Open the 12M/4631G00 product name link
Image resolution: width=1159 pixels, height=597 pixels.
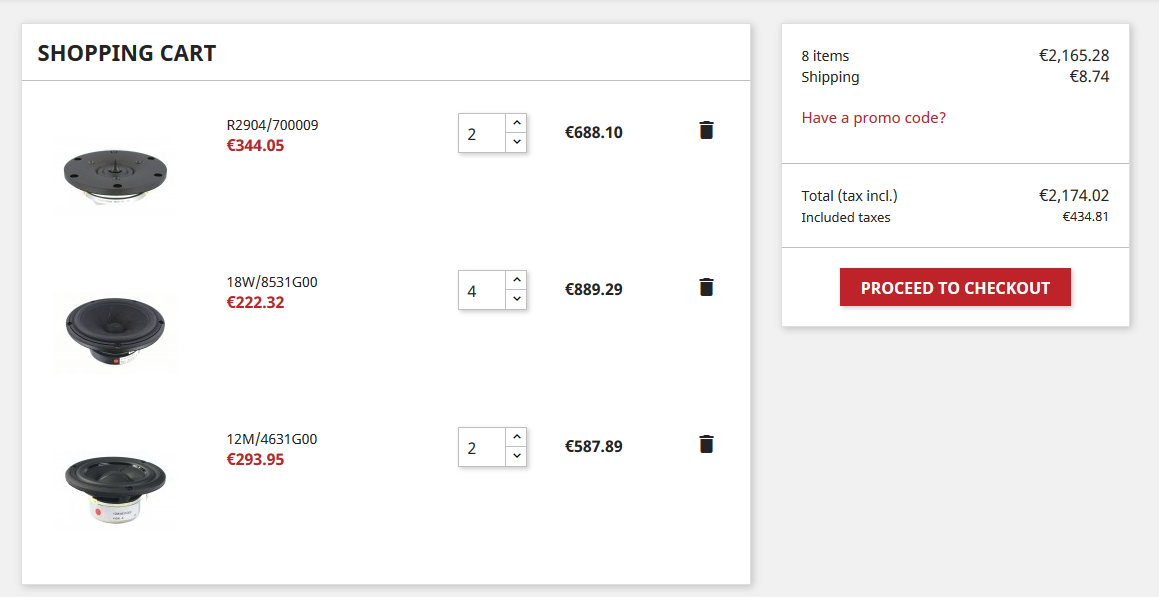tap(271, 439)
